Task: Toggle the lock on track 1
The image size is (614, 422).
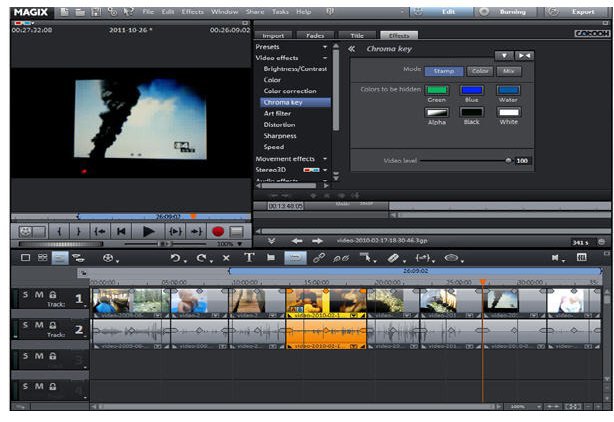Action: pyautogui.click(x=51, y=296)
